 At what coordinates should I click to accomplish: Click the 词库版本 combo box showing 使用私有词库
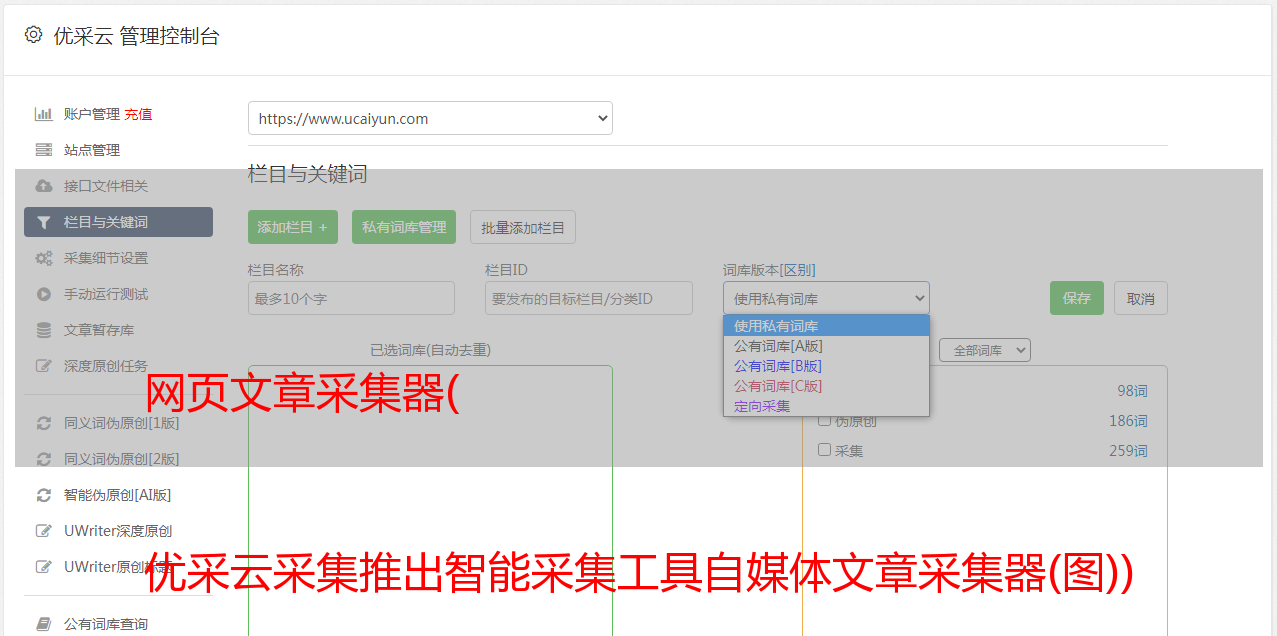[826, 298]
